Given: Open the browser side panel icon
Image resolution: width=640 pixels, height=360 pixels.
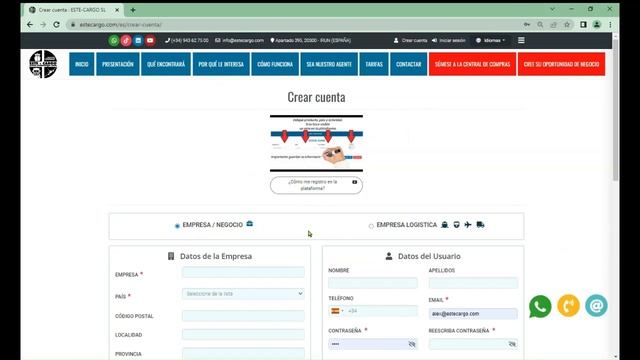Looking at the screenshot, I should point(583,24).
